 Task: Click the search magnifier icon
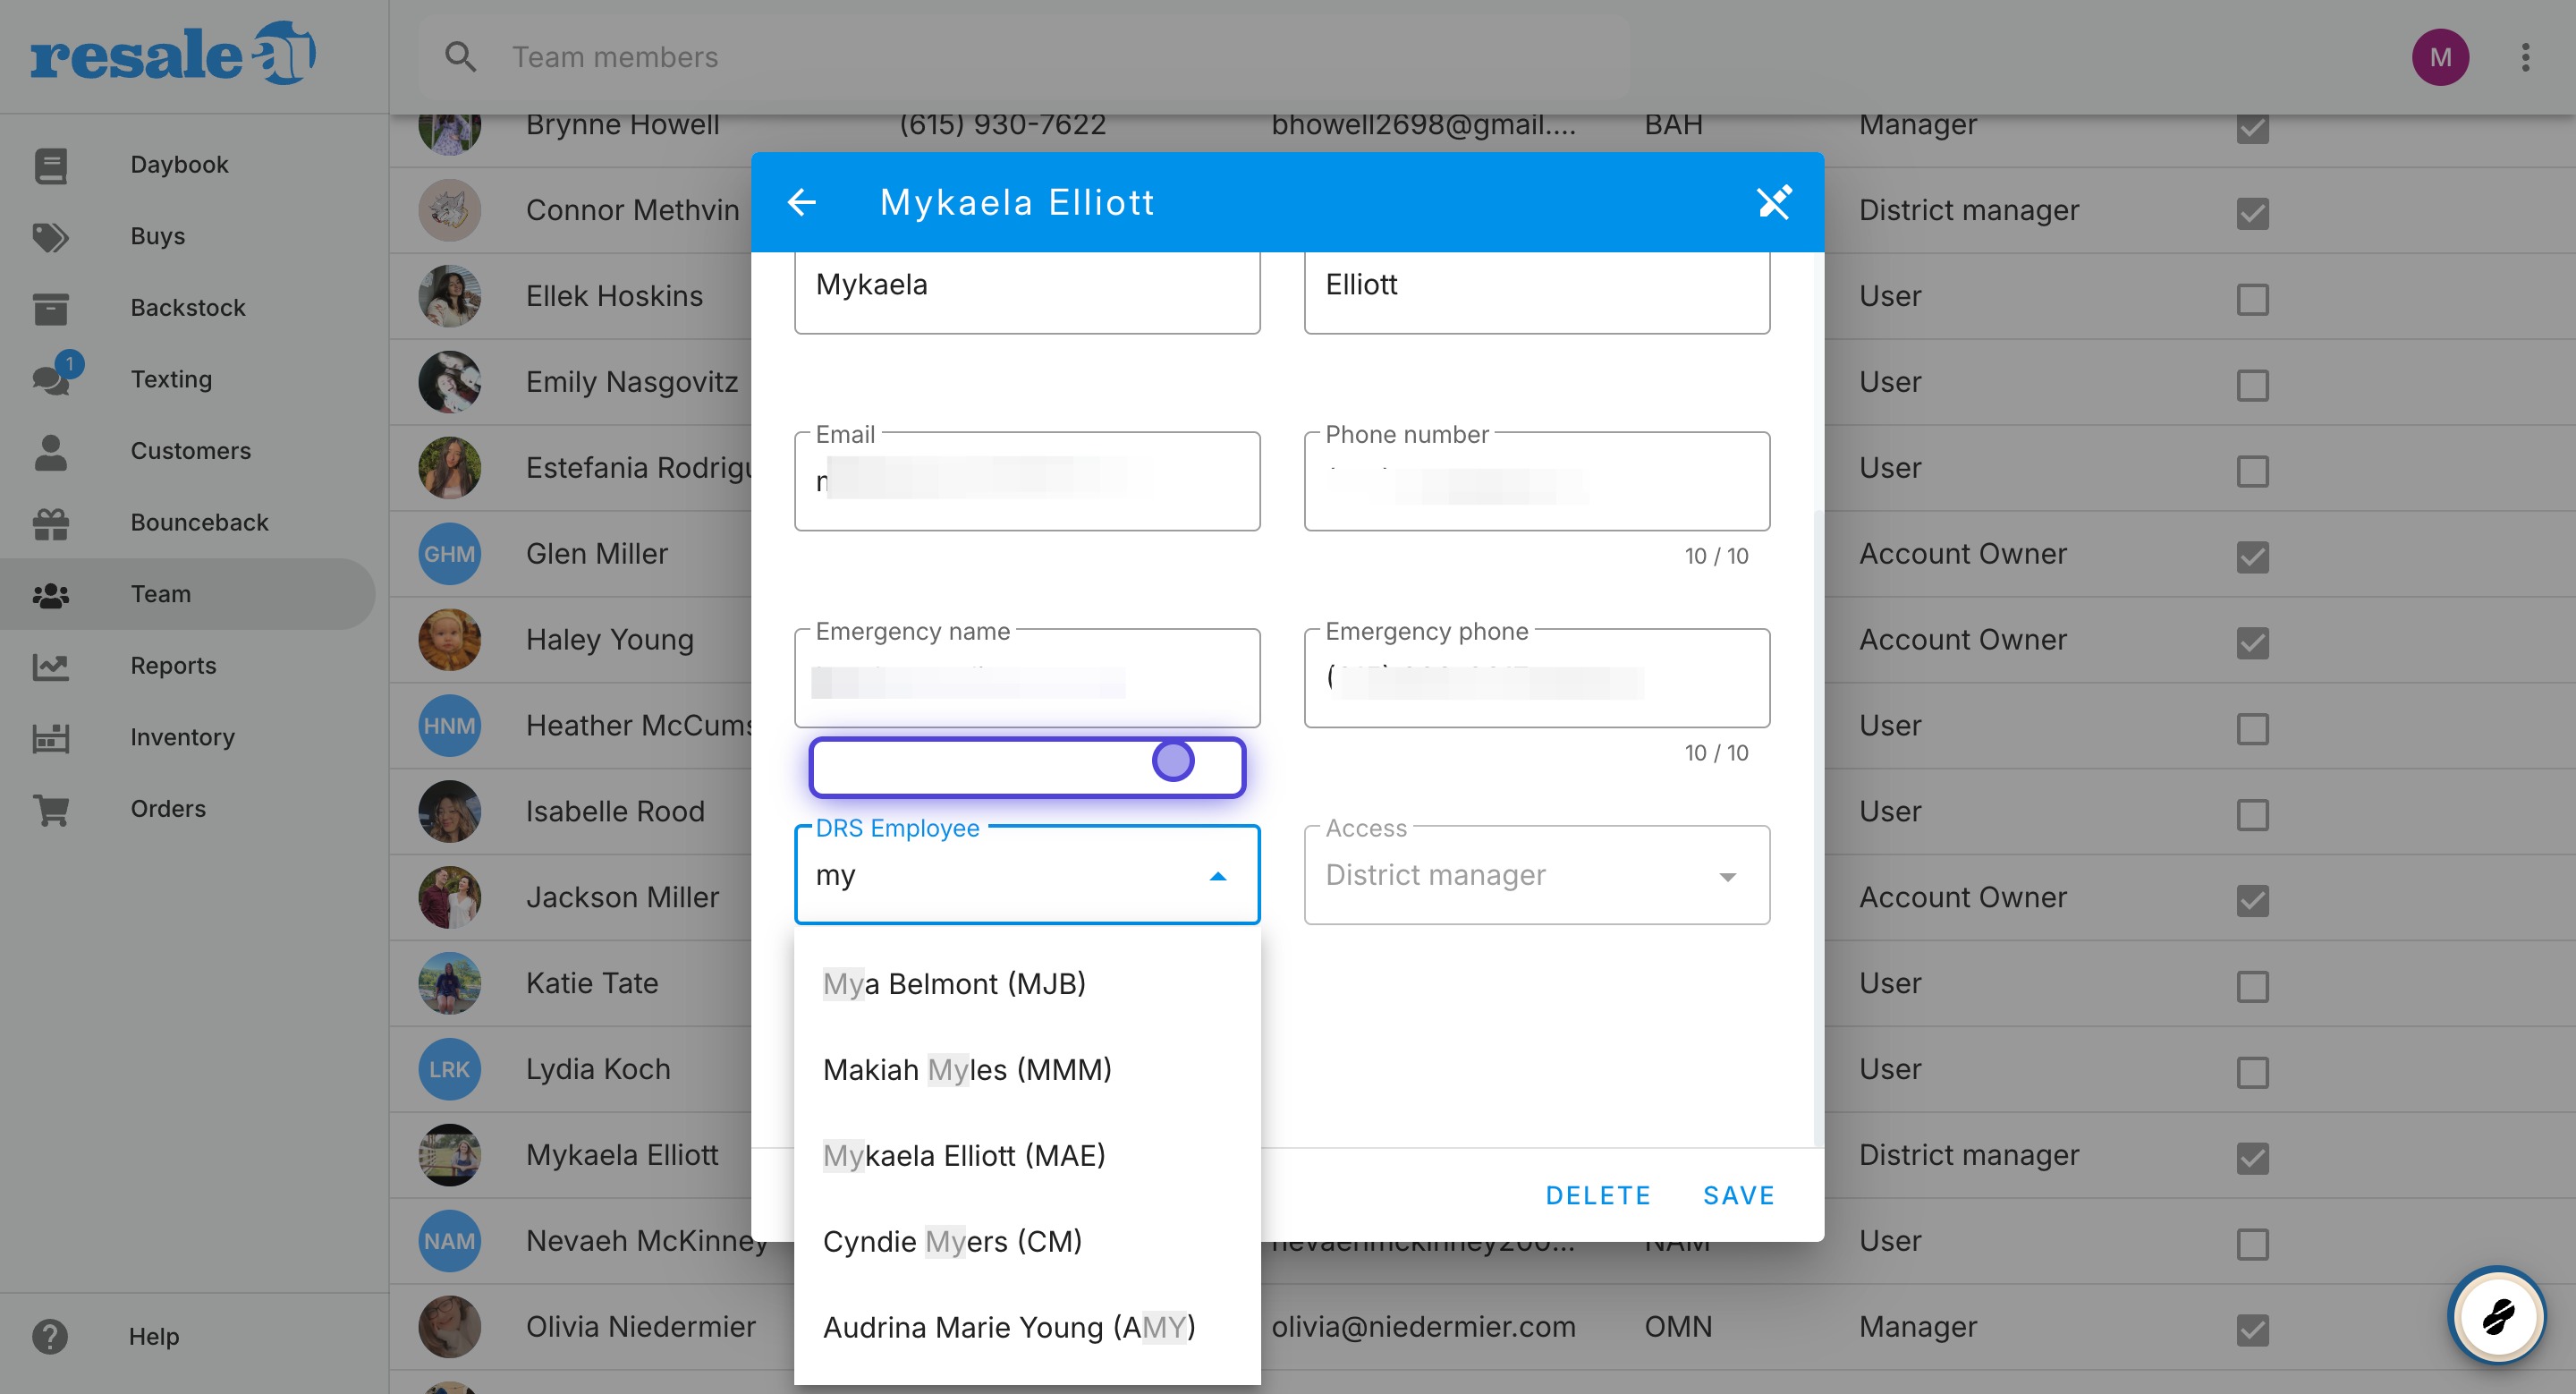460,57
